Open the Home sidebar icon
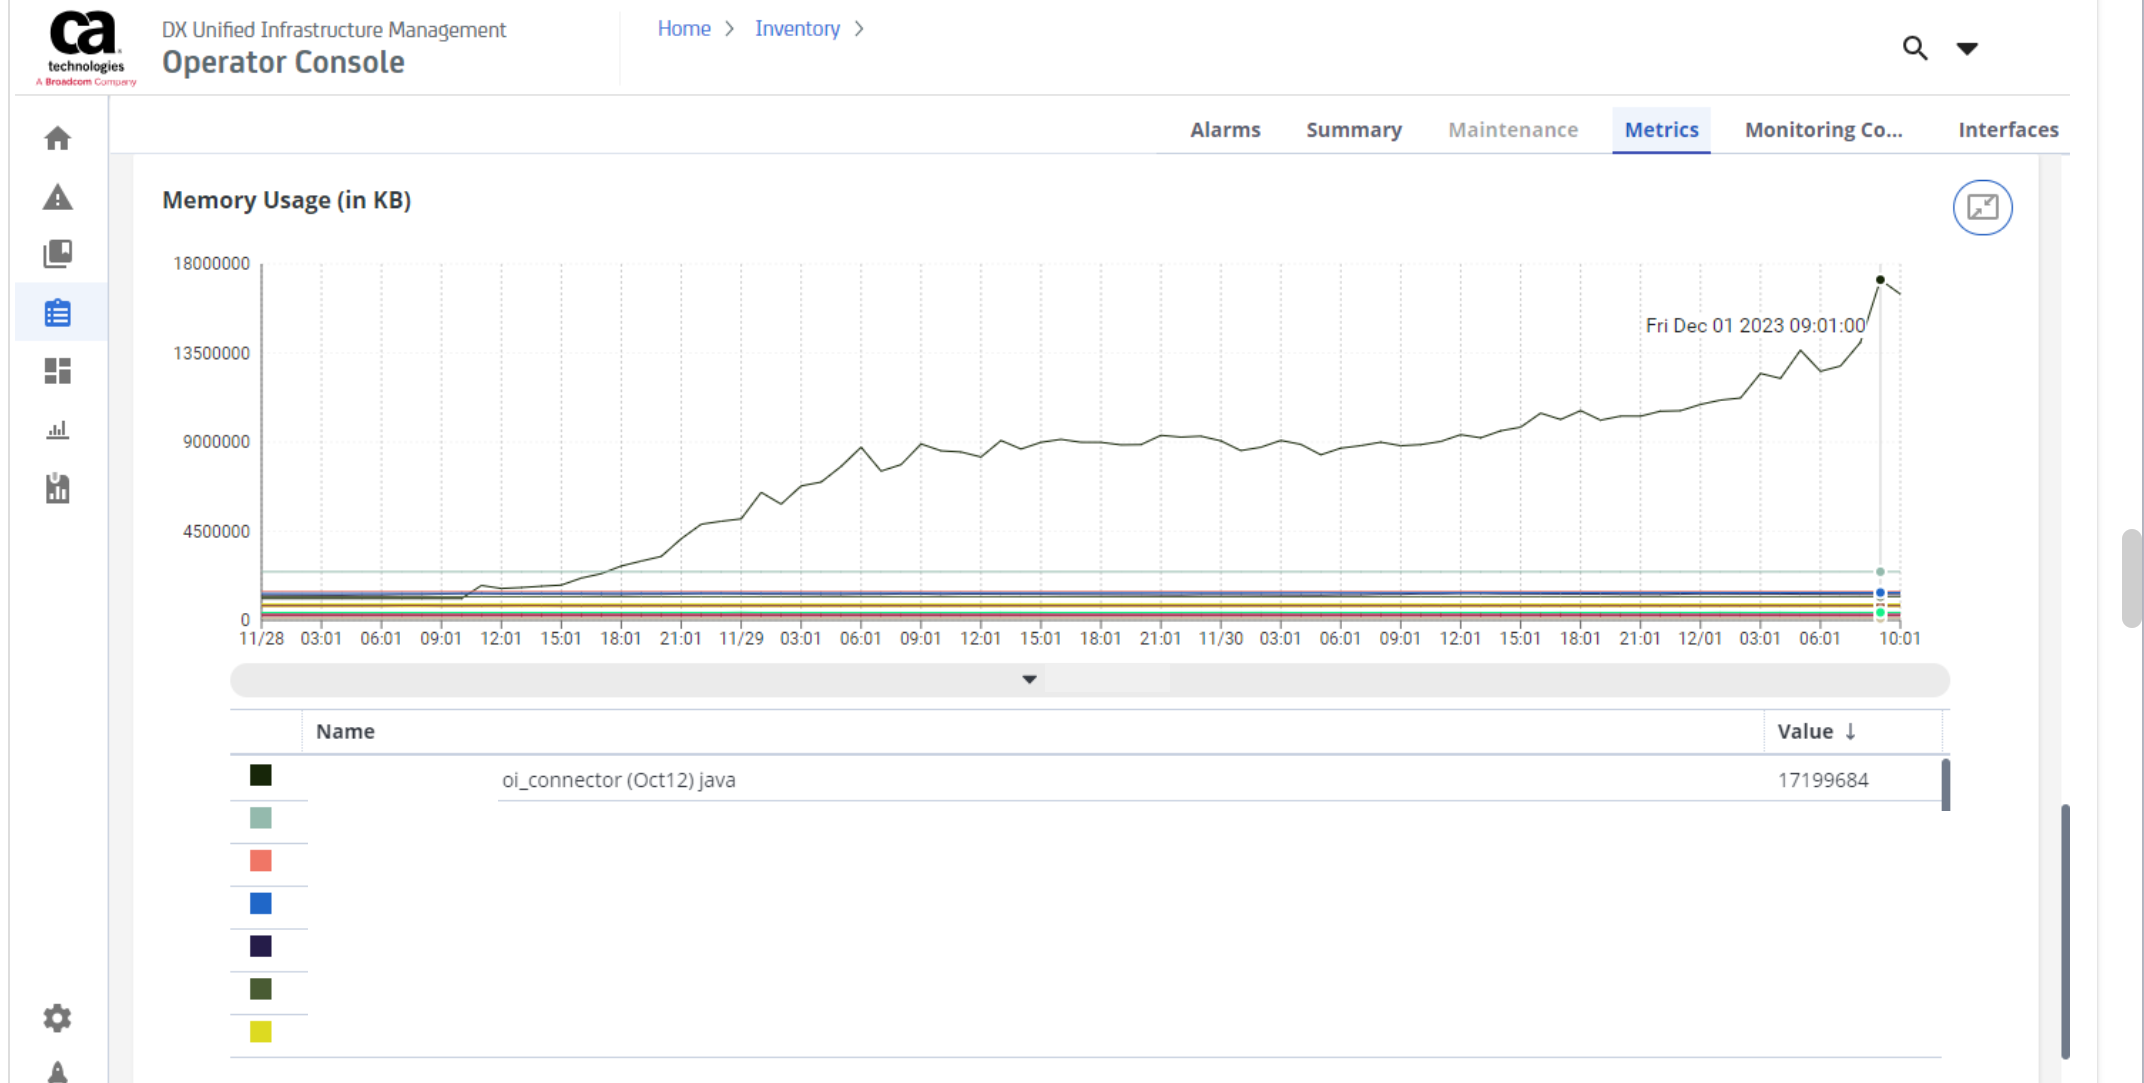The image size is (2144, 1083). tap(58, 138)
